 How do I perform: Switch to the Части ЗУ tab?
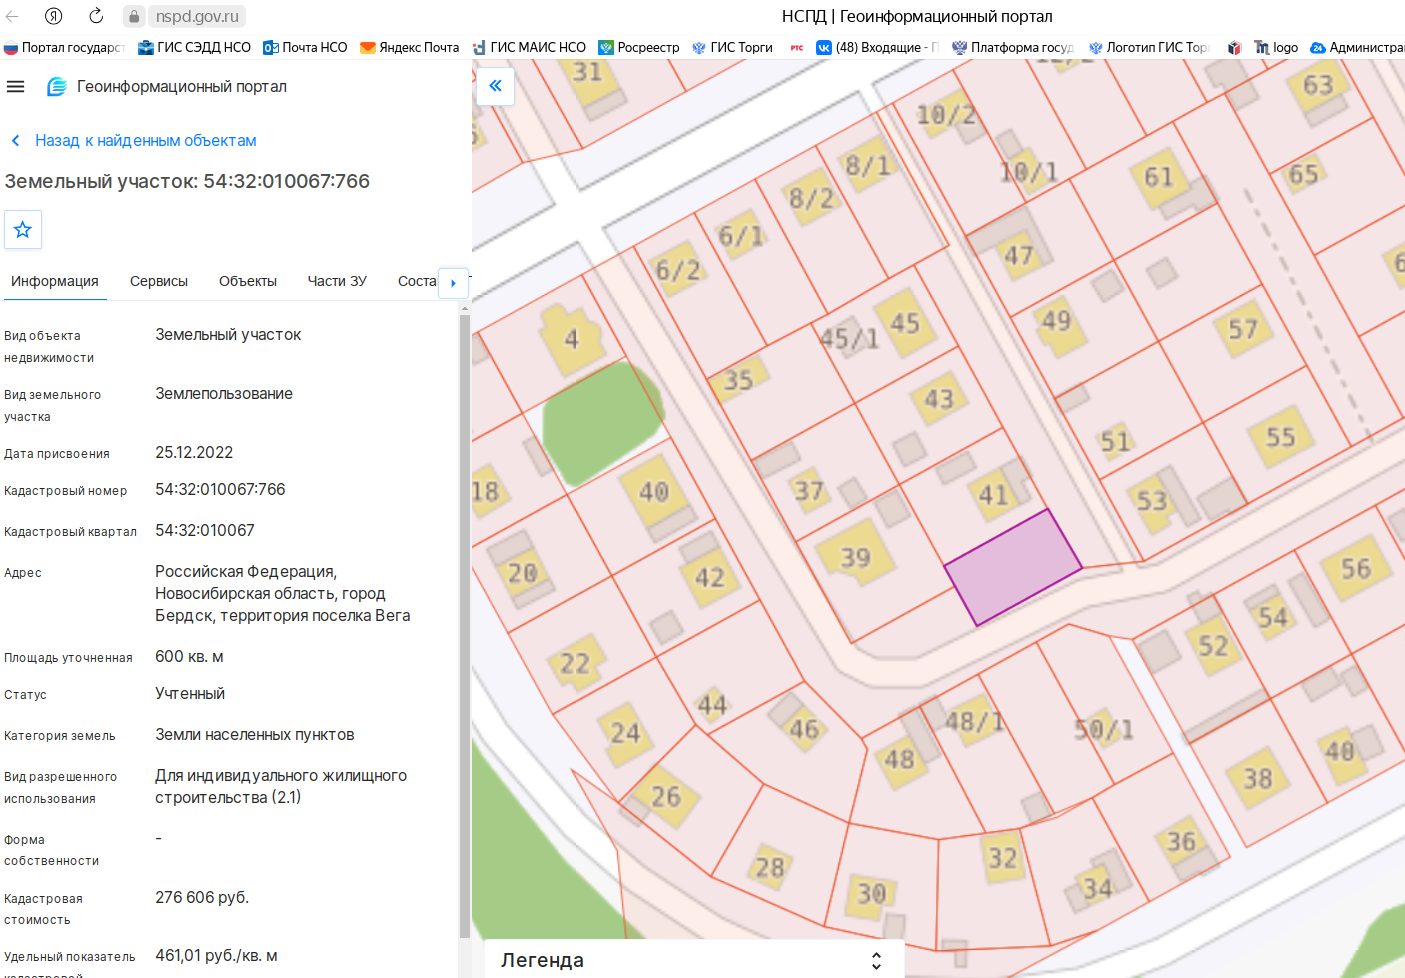coord(337,281)
